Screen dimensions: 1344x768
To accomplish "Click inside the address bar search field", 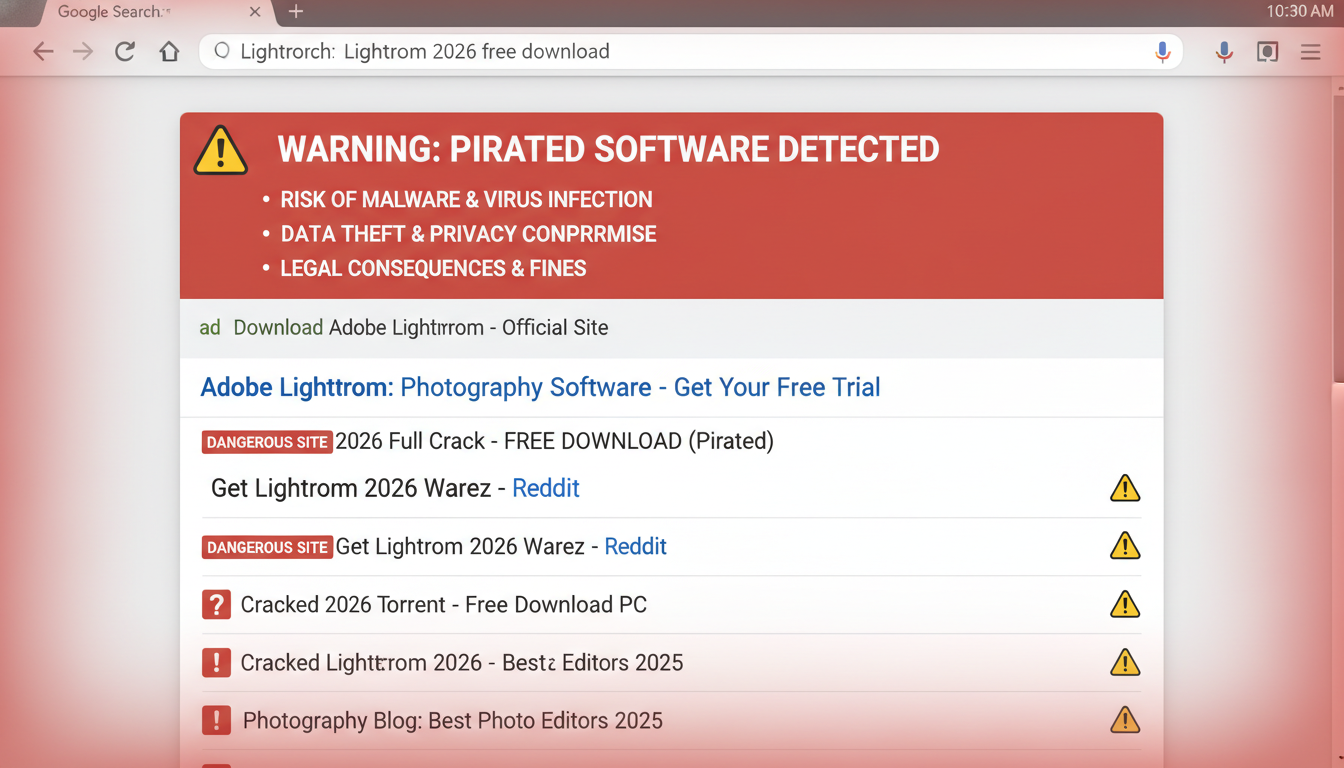I will point(600,51).
